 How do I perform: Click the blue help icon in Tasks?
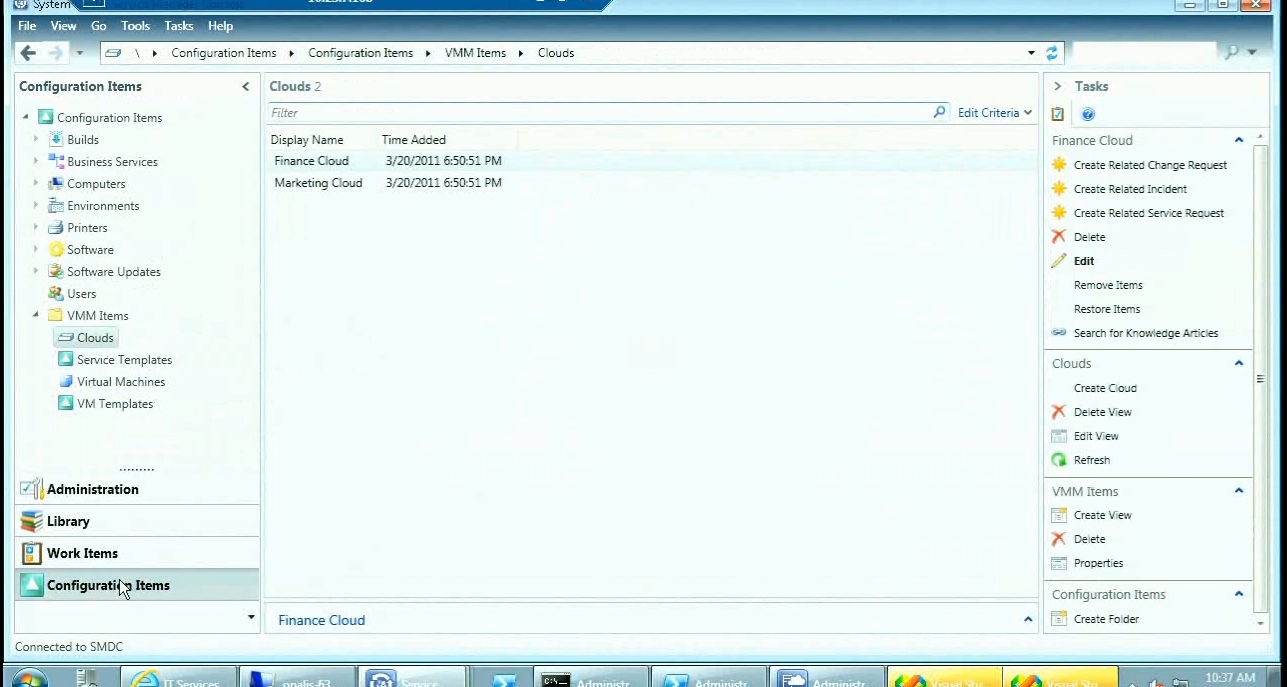point(1088,114)
